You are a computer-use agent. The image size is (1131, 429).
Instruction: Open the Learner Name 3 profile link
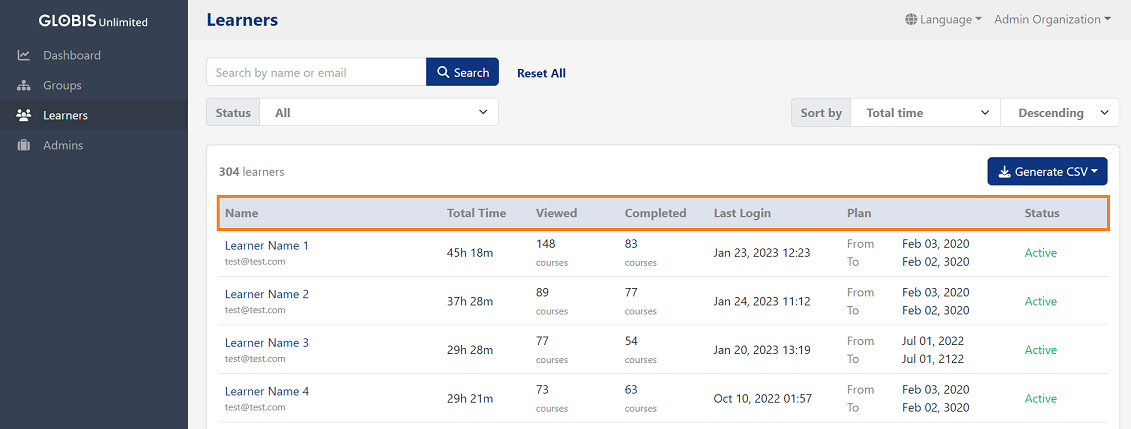tap(267, 342)
